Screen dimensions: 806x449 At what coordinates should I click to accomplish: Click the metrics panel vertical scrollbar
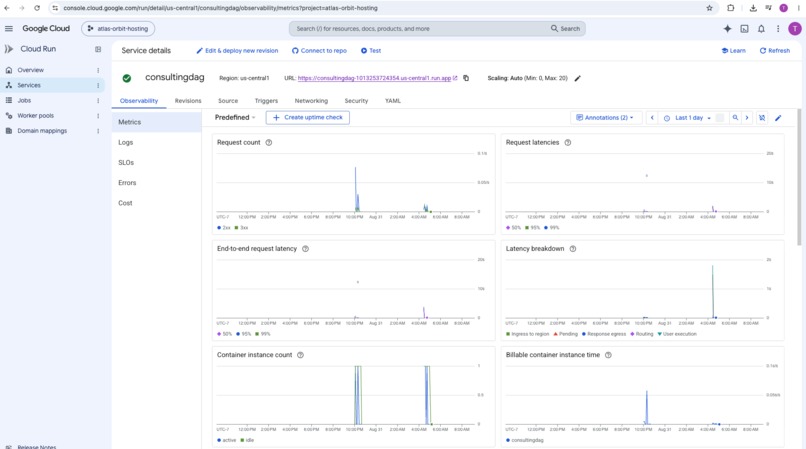[799, 177]
